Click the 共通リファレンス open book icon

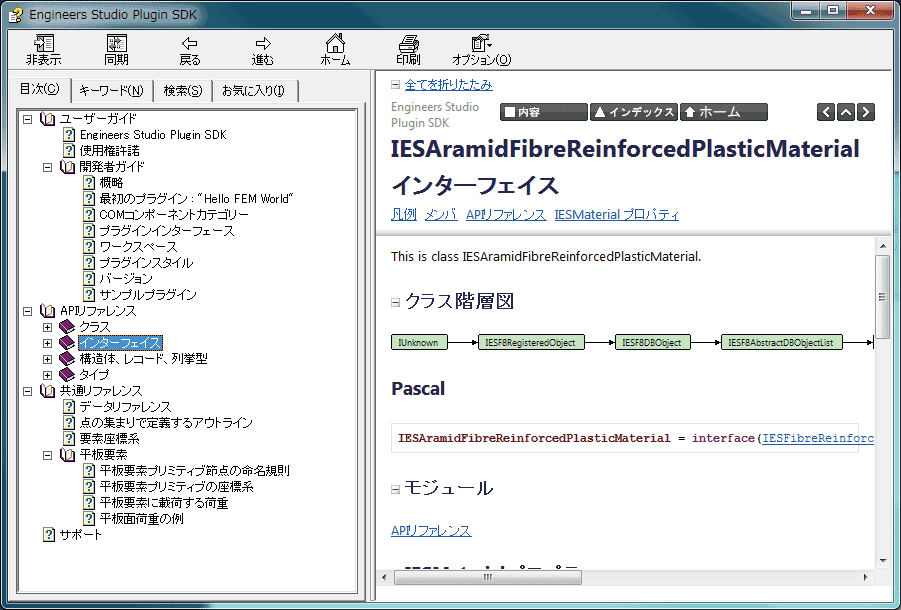47,391
